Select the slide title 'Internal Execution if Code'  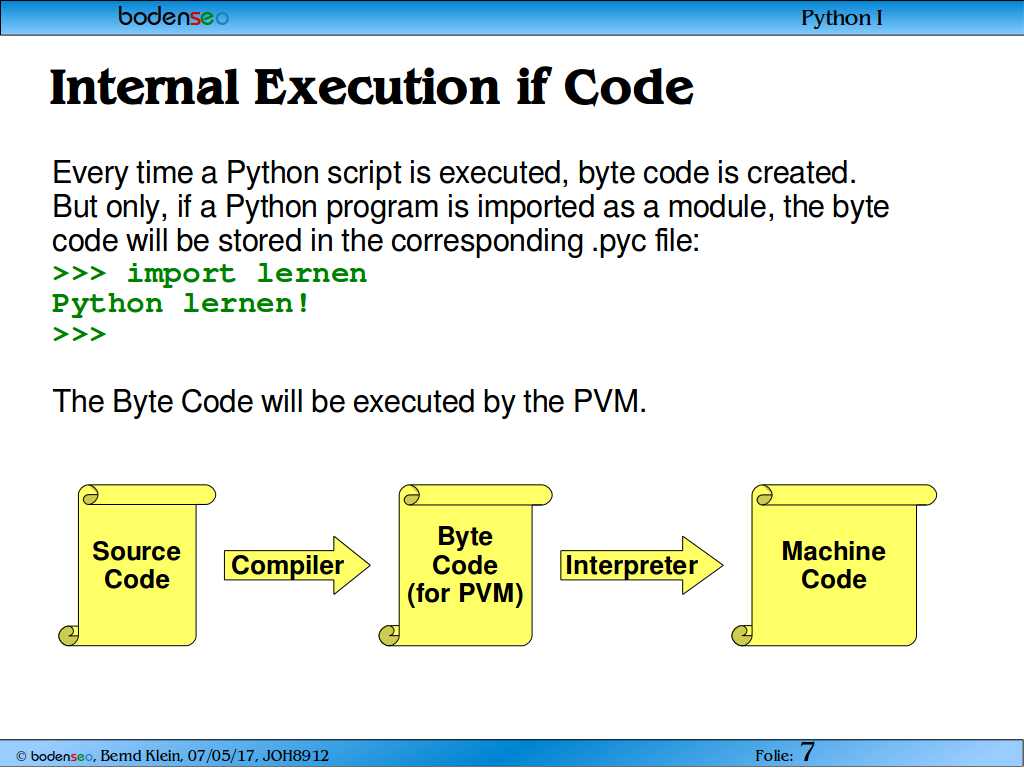coord(372,88)
